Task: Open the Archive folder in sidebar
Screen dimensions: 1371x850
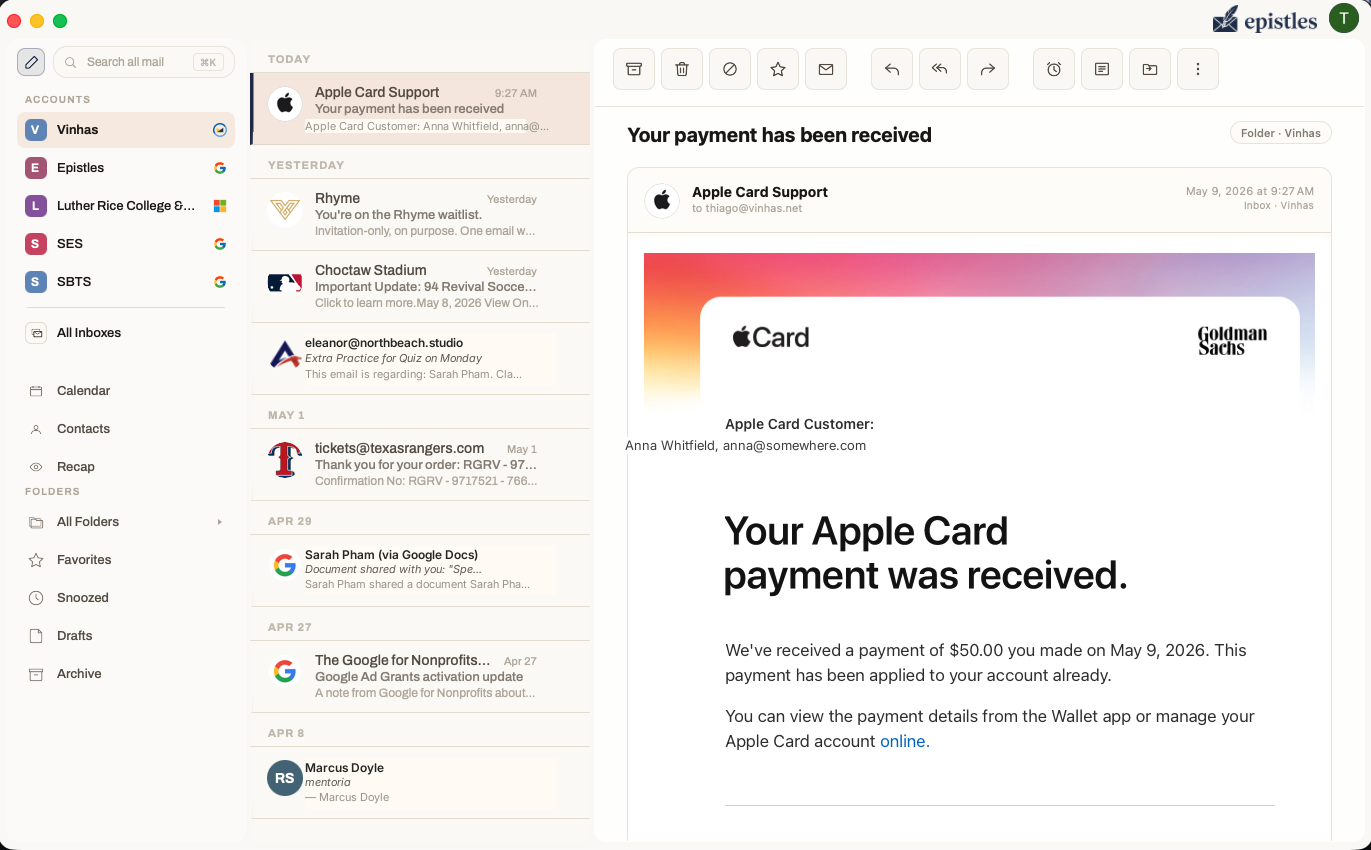Action: tap(126, 674)
